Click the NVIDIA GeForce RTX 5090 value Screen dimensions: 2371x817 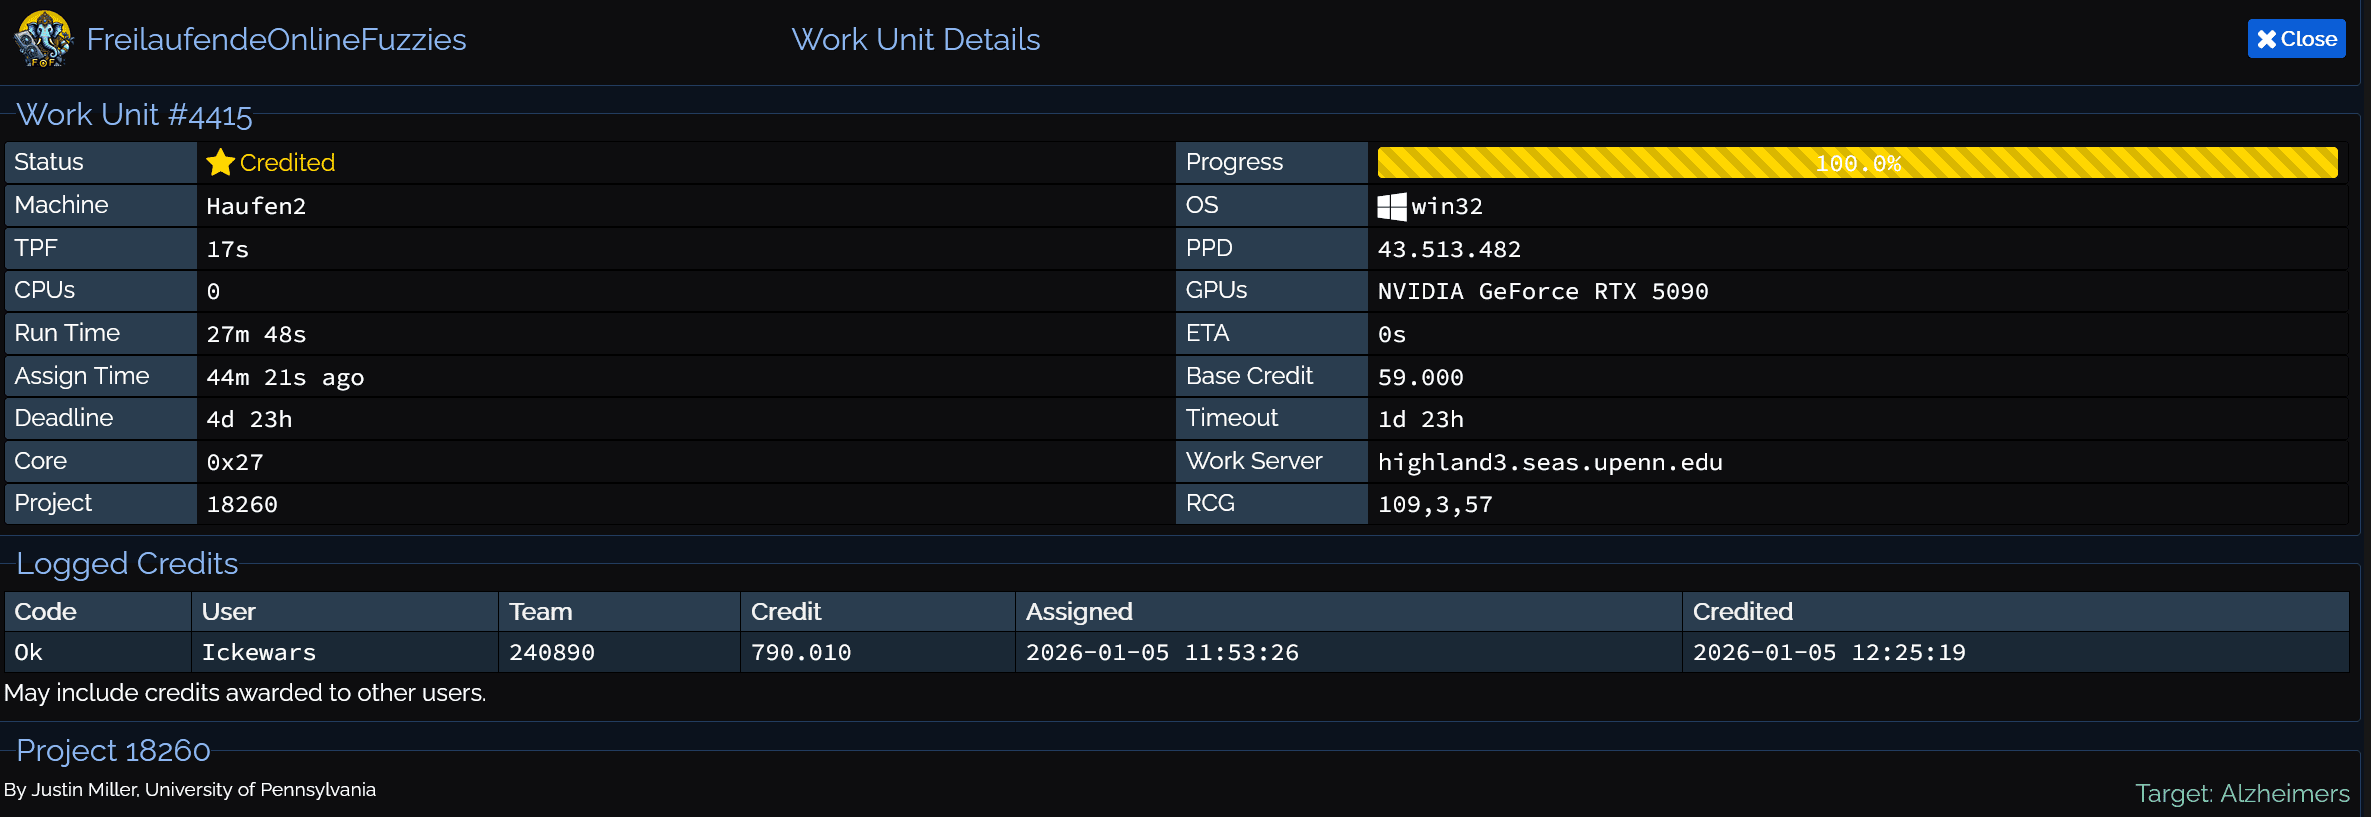(x=1542, y=292)
